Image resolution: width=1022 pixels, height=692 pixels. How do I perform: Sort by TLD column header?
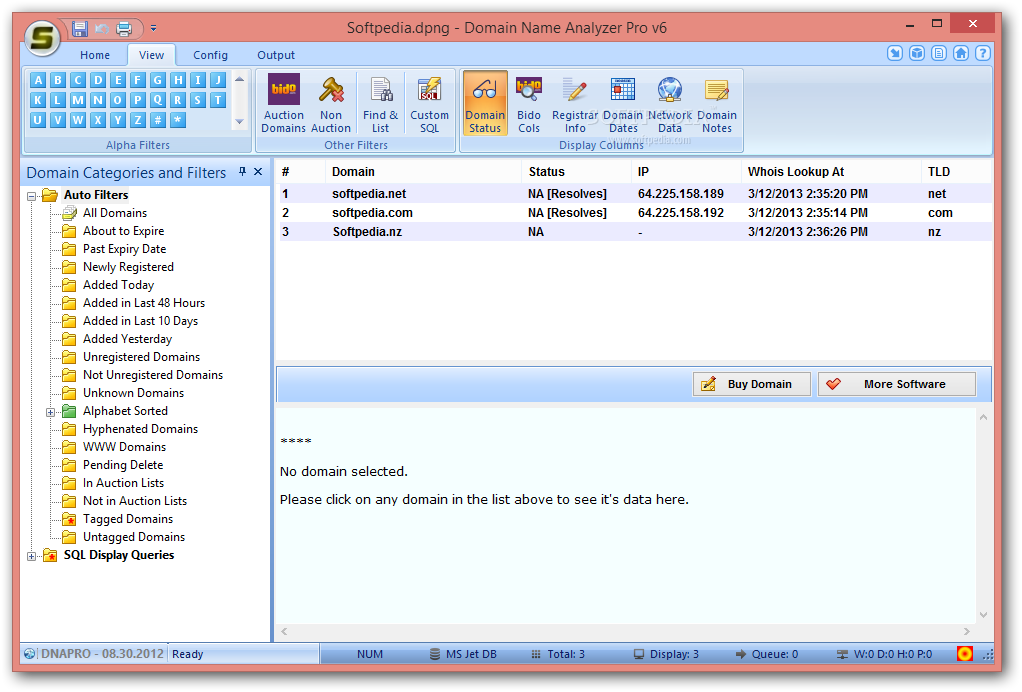[x=956, y=172]
